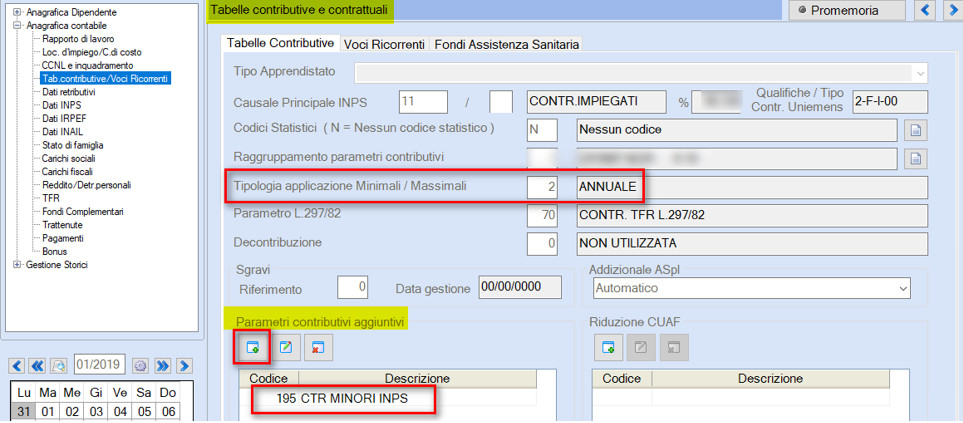Open Fondi Assistenza Sanitaria tab

(507, 44)
